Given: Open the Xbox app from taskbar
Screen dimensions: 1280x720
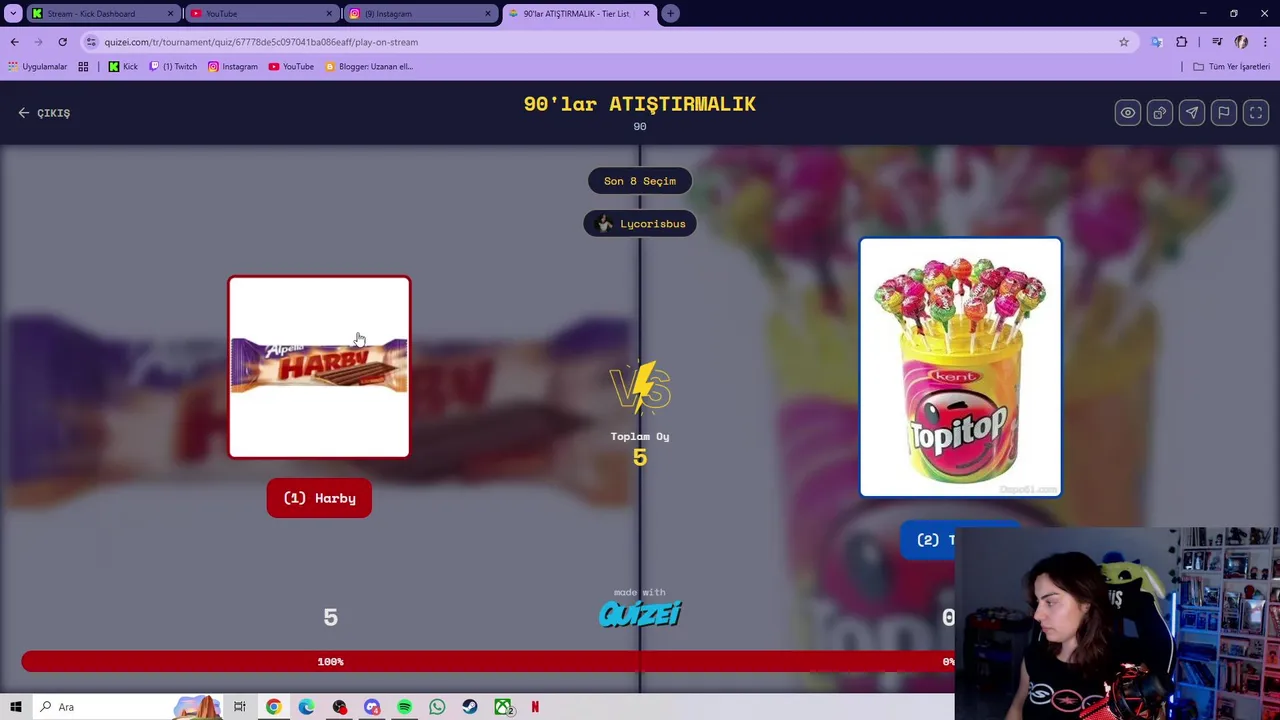Looking at the screenshot, I should (x=503, y=707).
